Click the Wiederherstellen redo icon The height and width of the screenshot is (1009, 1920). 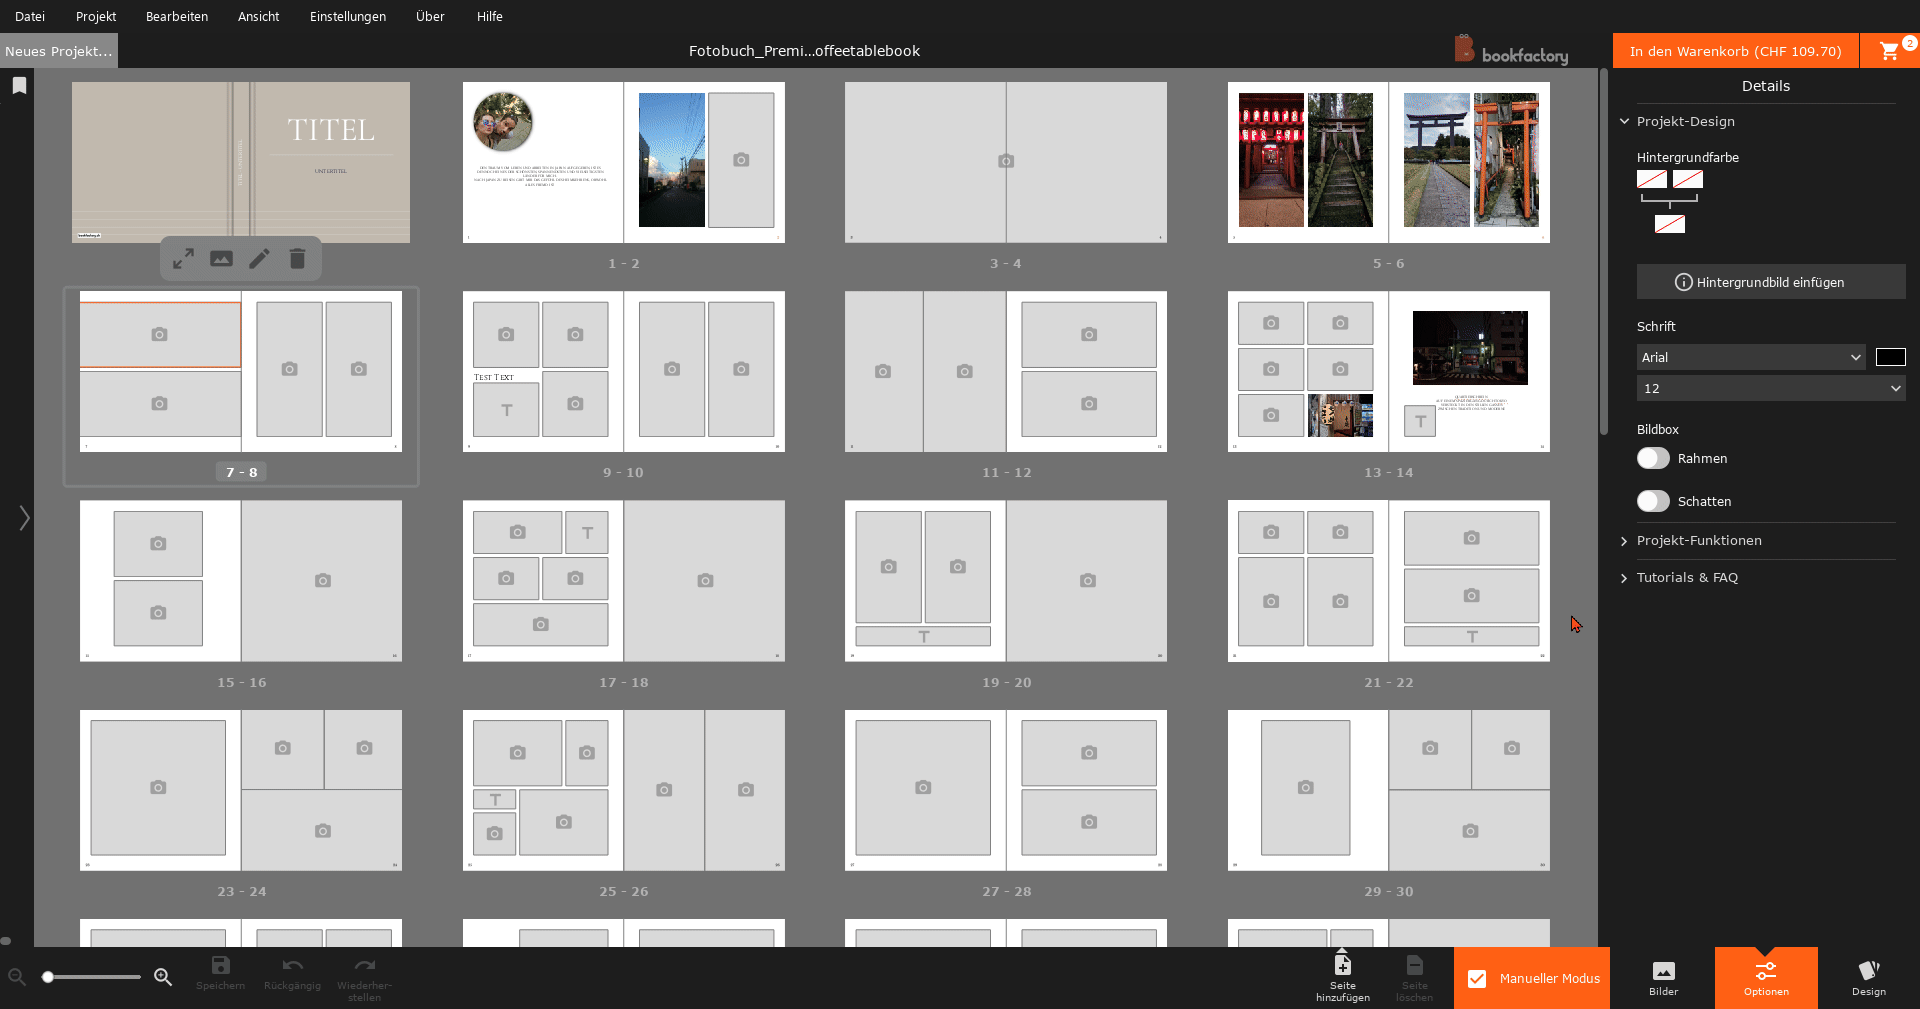point(364,966)
